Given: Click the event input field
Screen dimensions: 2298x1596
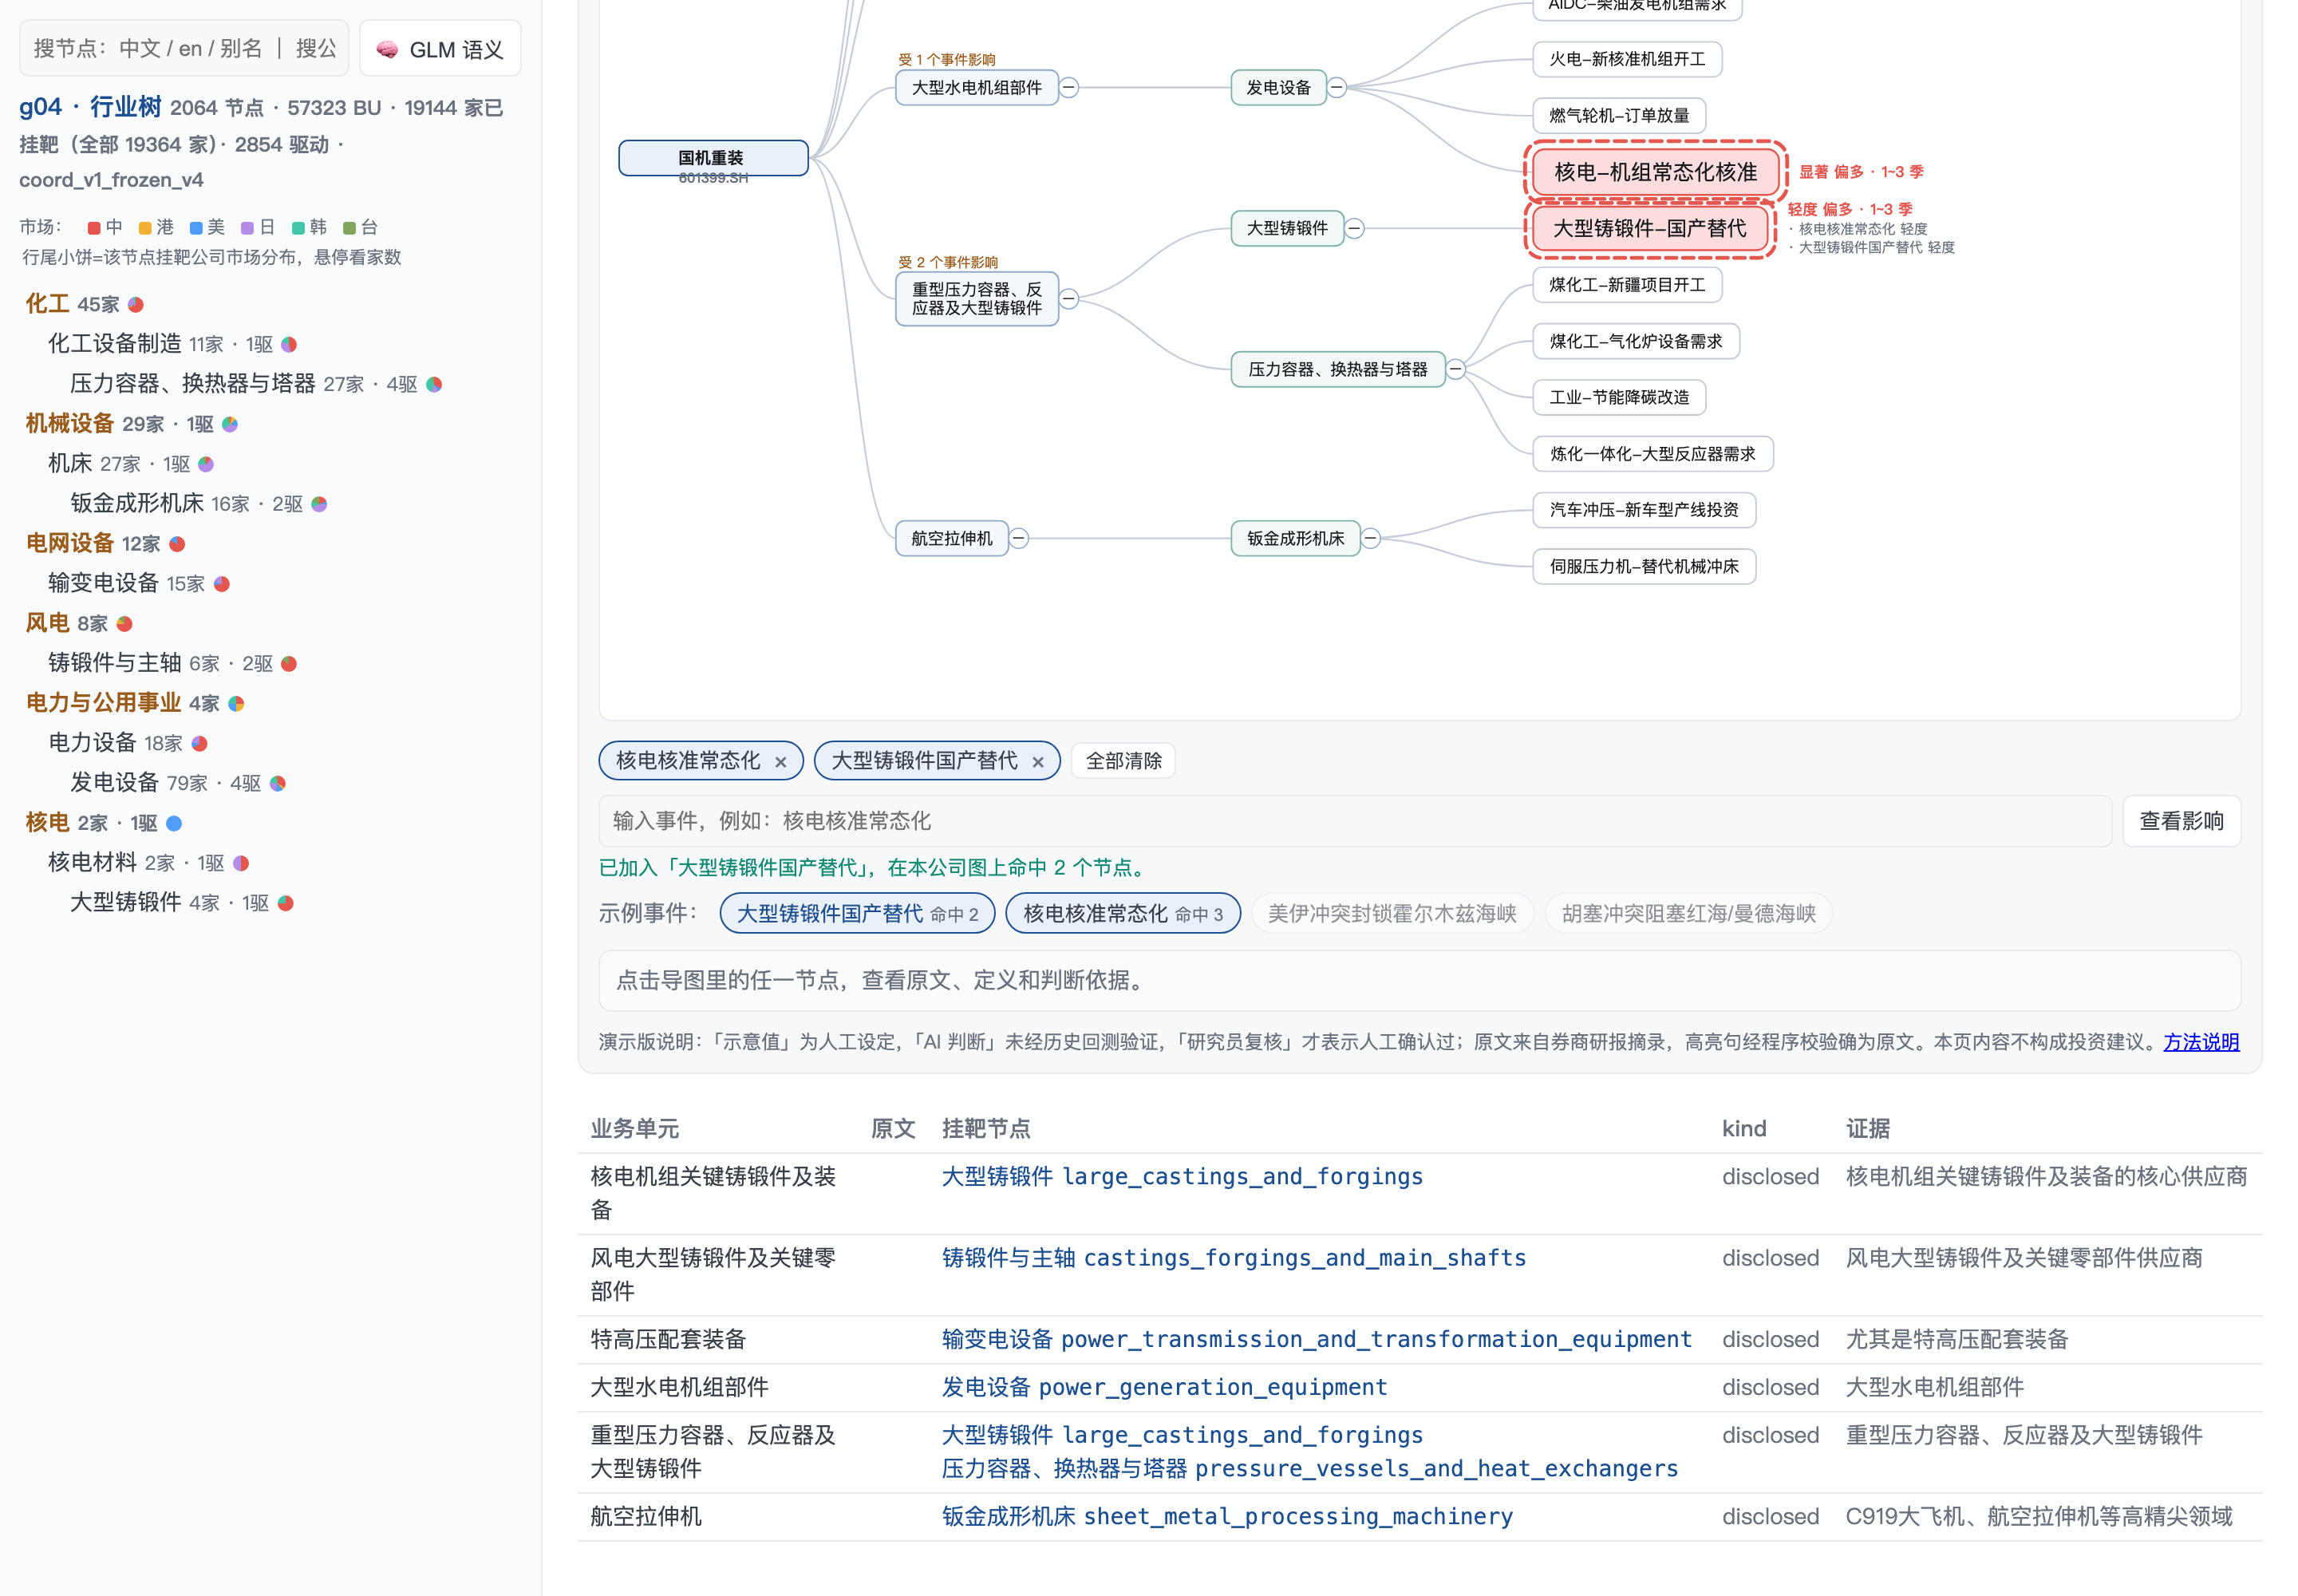Looking at the screenshot, I should [x=1355, y=821].
